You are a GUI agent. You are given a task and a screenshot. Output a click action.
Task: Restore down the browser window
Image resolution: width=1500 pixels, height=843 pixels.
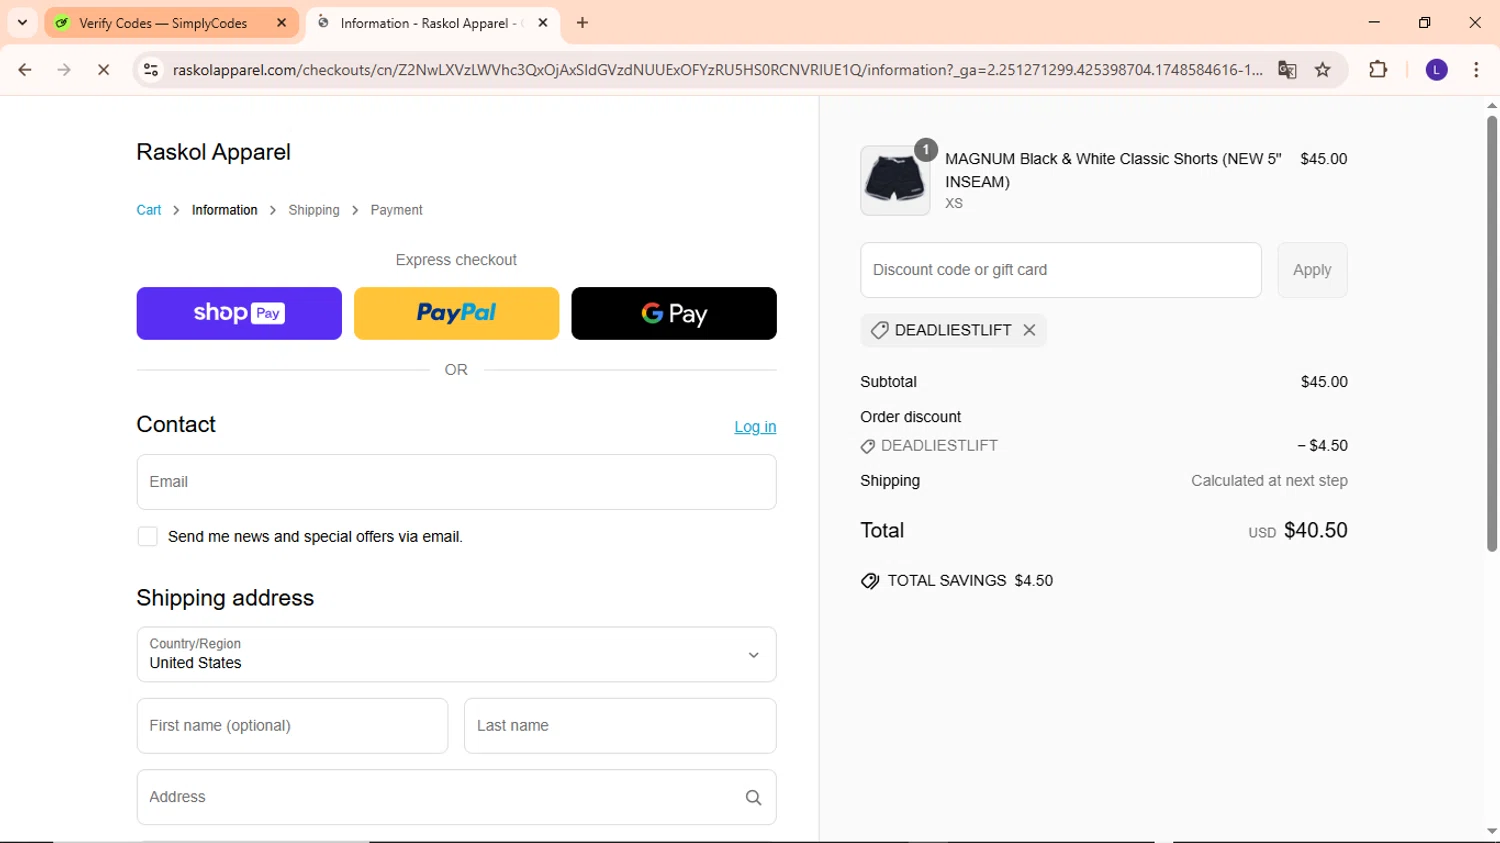1425,22
